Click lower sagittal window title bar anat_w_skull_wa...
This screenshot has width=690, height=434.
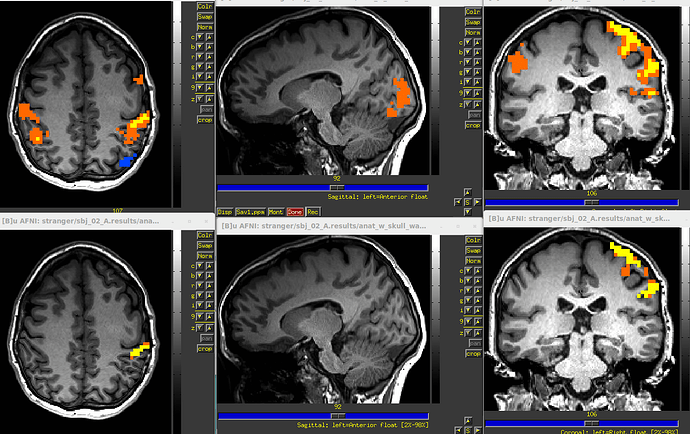349,226
